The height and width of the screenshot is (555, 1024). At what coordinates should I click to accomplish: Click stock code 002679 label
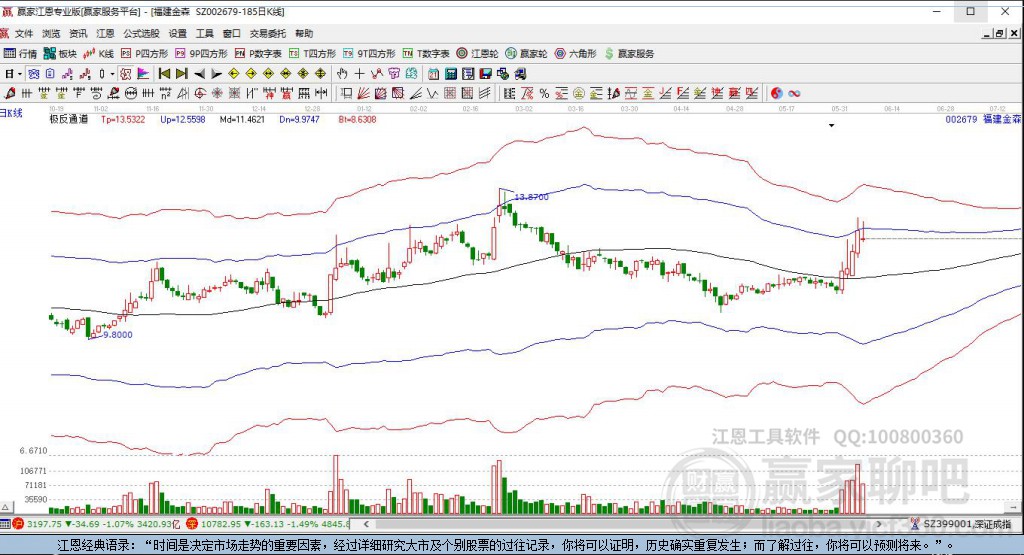(x=961, y=119)
